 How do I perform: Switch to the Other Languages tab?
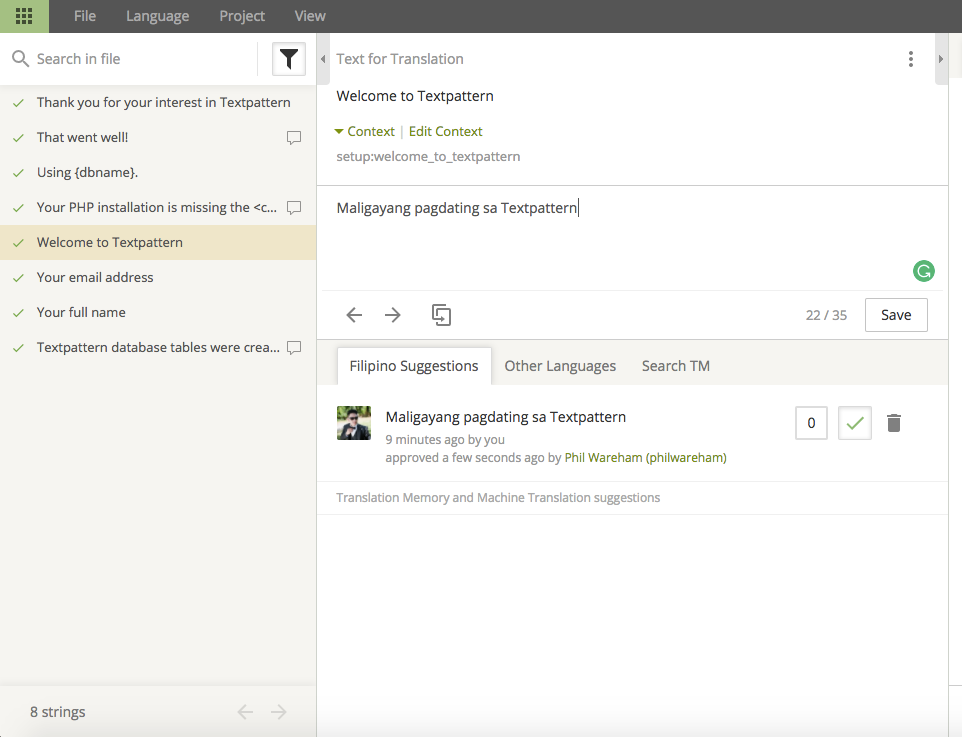pyautogui.click(x=560, y=366)
